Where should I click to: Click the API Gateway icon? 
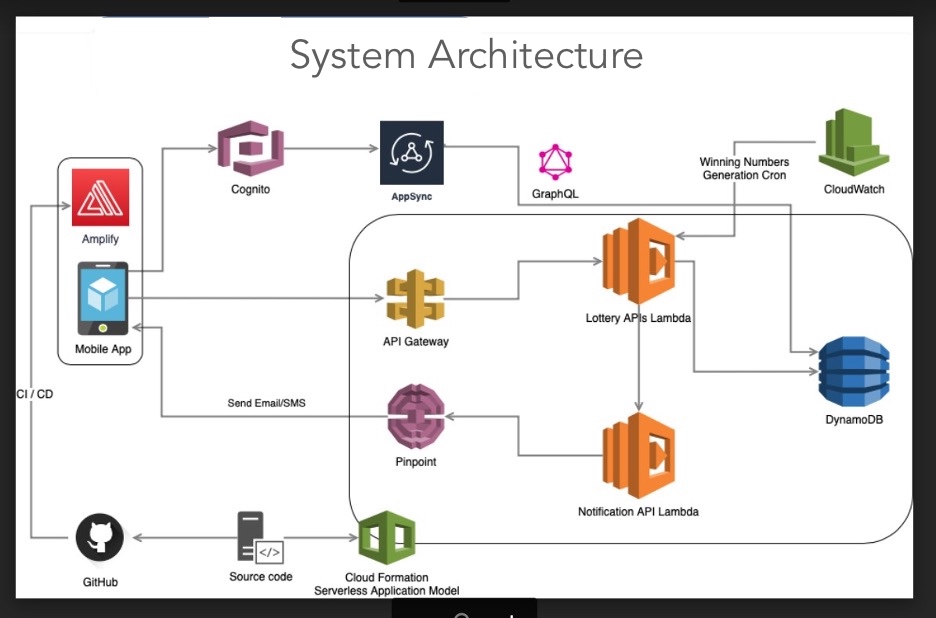(x=415, y=299)
